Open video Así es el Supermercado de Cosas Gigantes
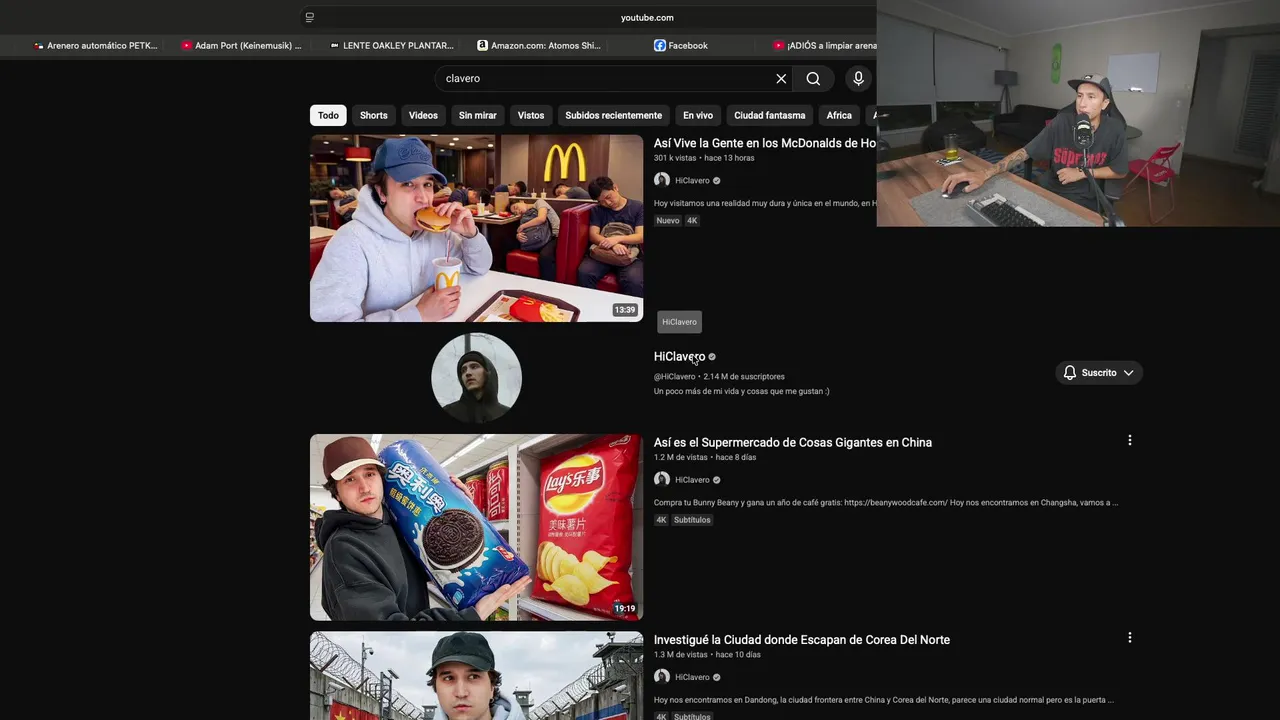This screenshot has width=1280, height=720. [793, 442]
